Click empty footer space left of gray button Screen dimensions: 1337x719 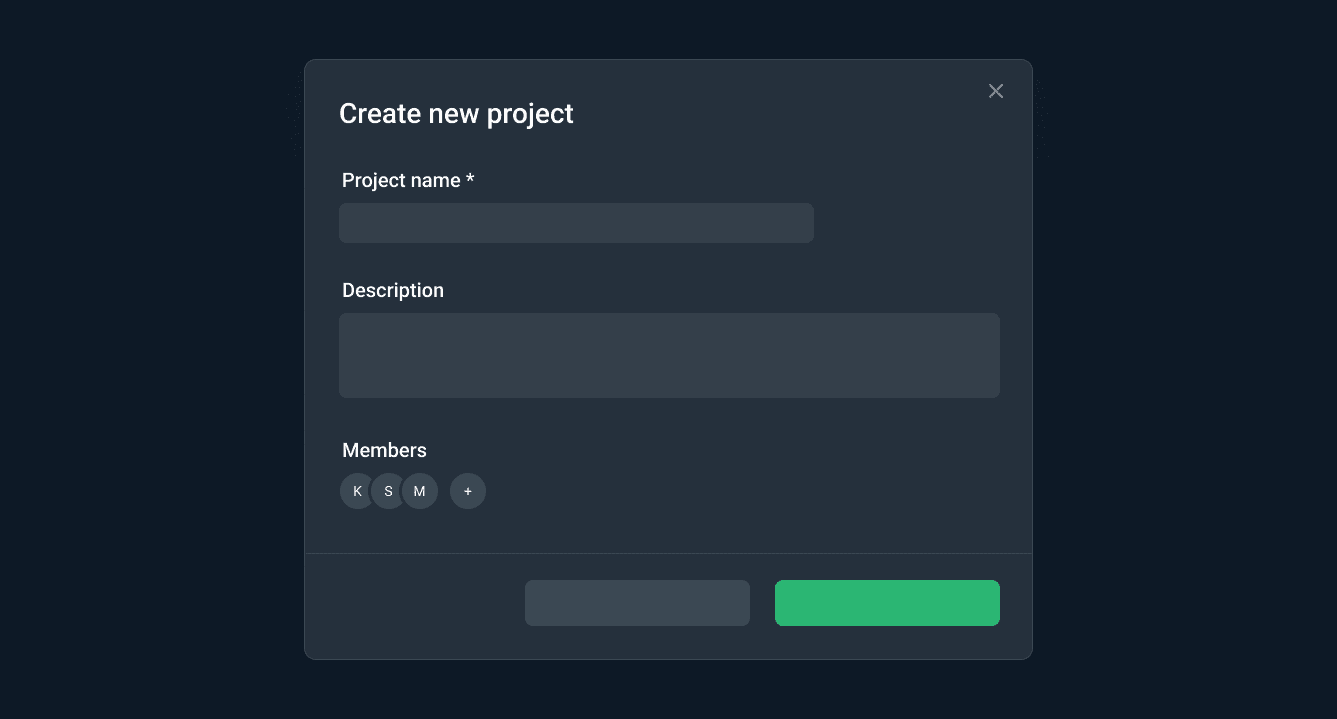point(420,604)
